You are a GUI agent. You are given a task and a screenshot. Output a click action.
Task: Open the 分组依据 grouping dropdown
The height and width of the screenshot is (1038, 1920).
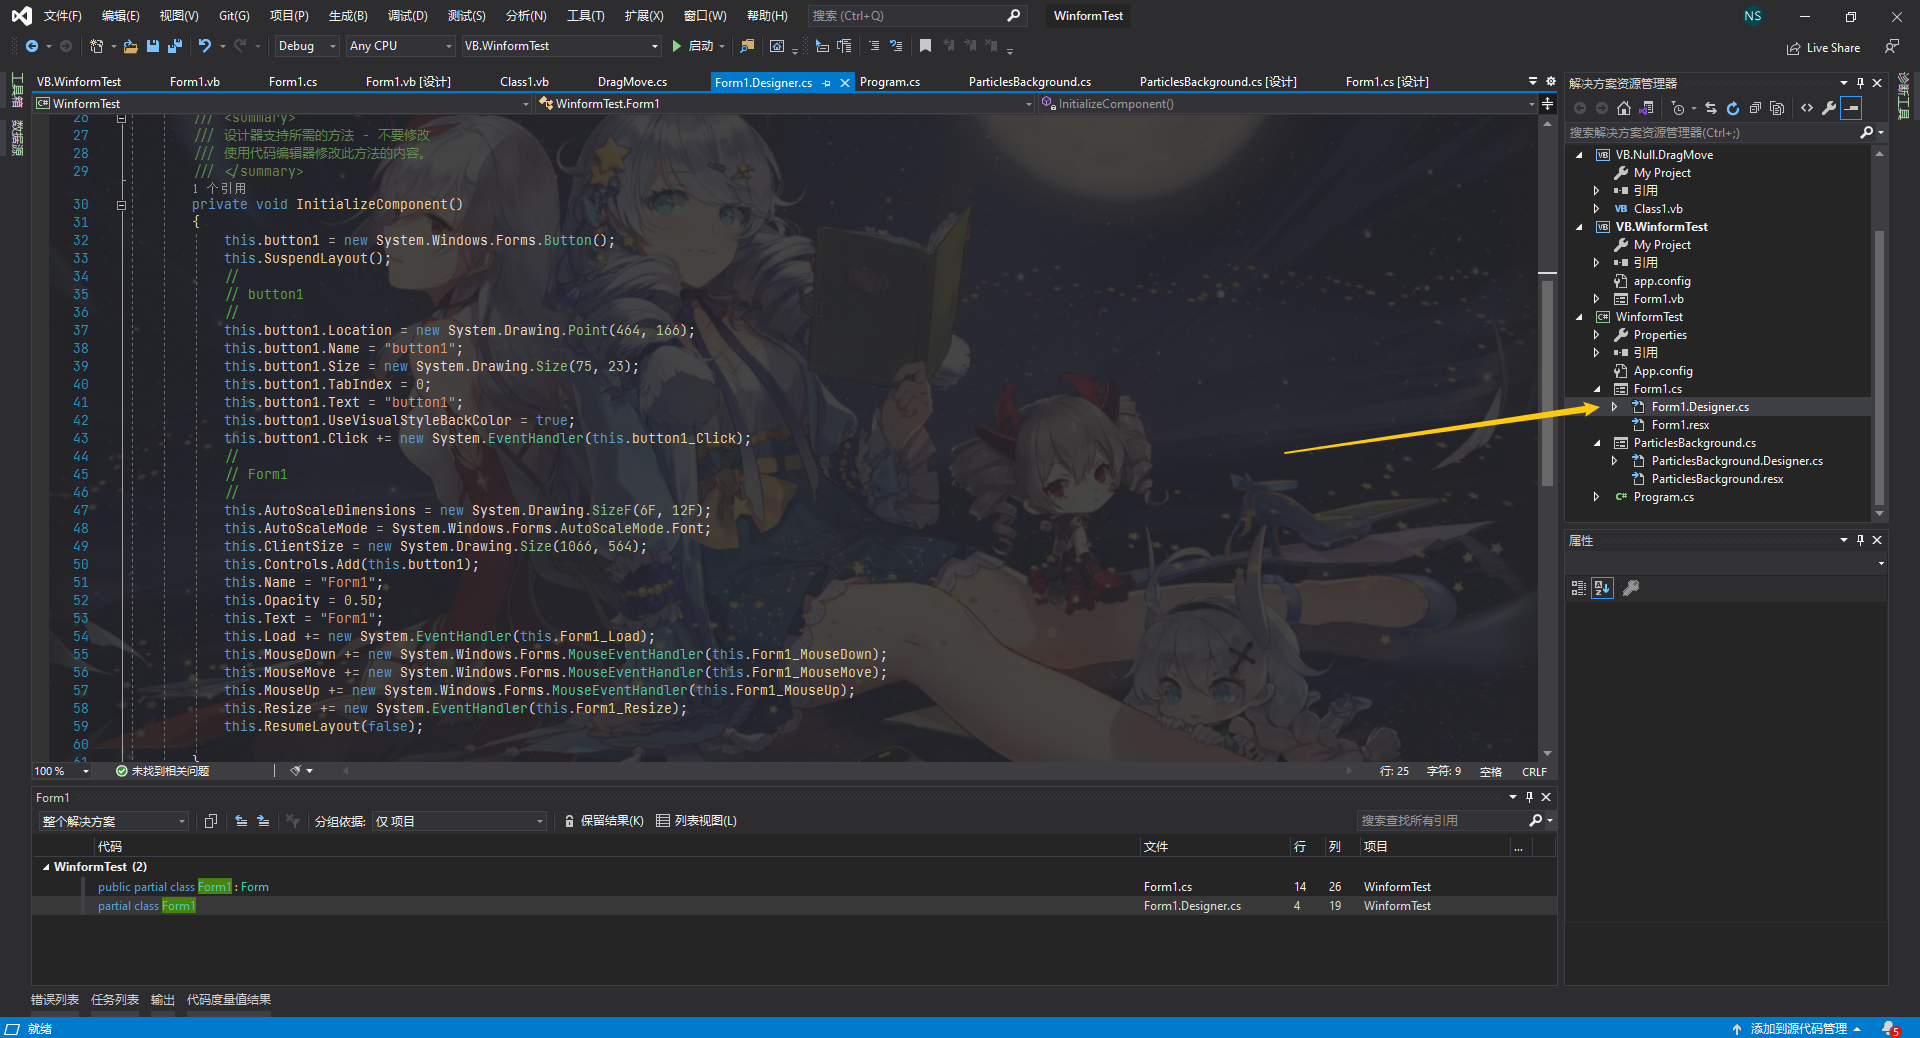tap(459, 820)
